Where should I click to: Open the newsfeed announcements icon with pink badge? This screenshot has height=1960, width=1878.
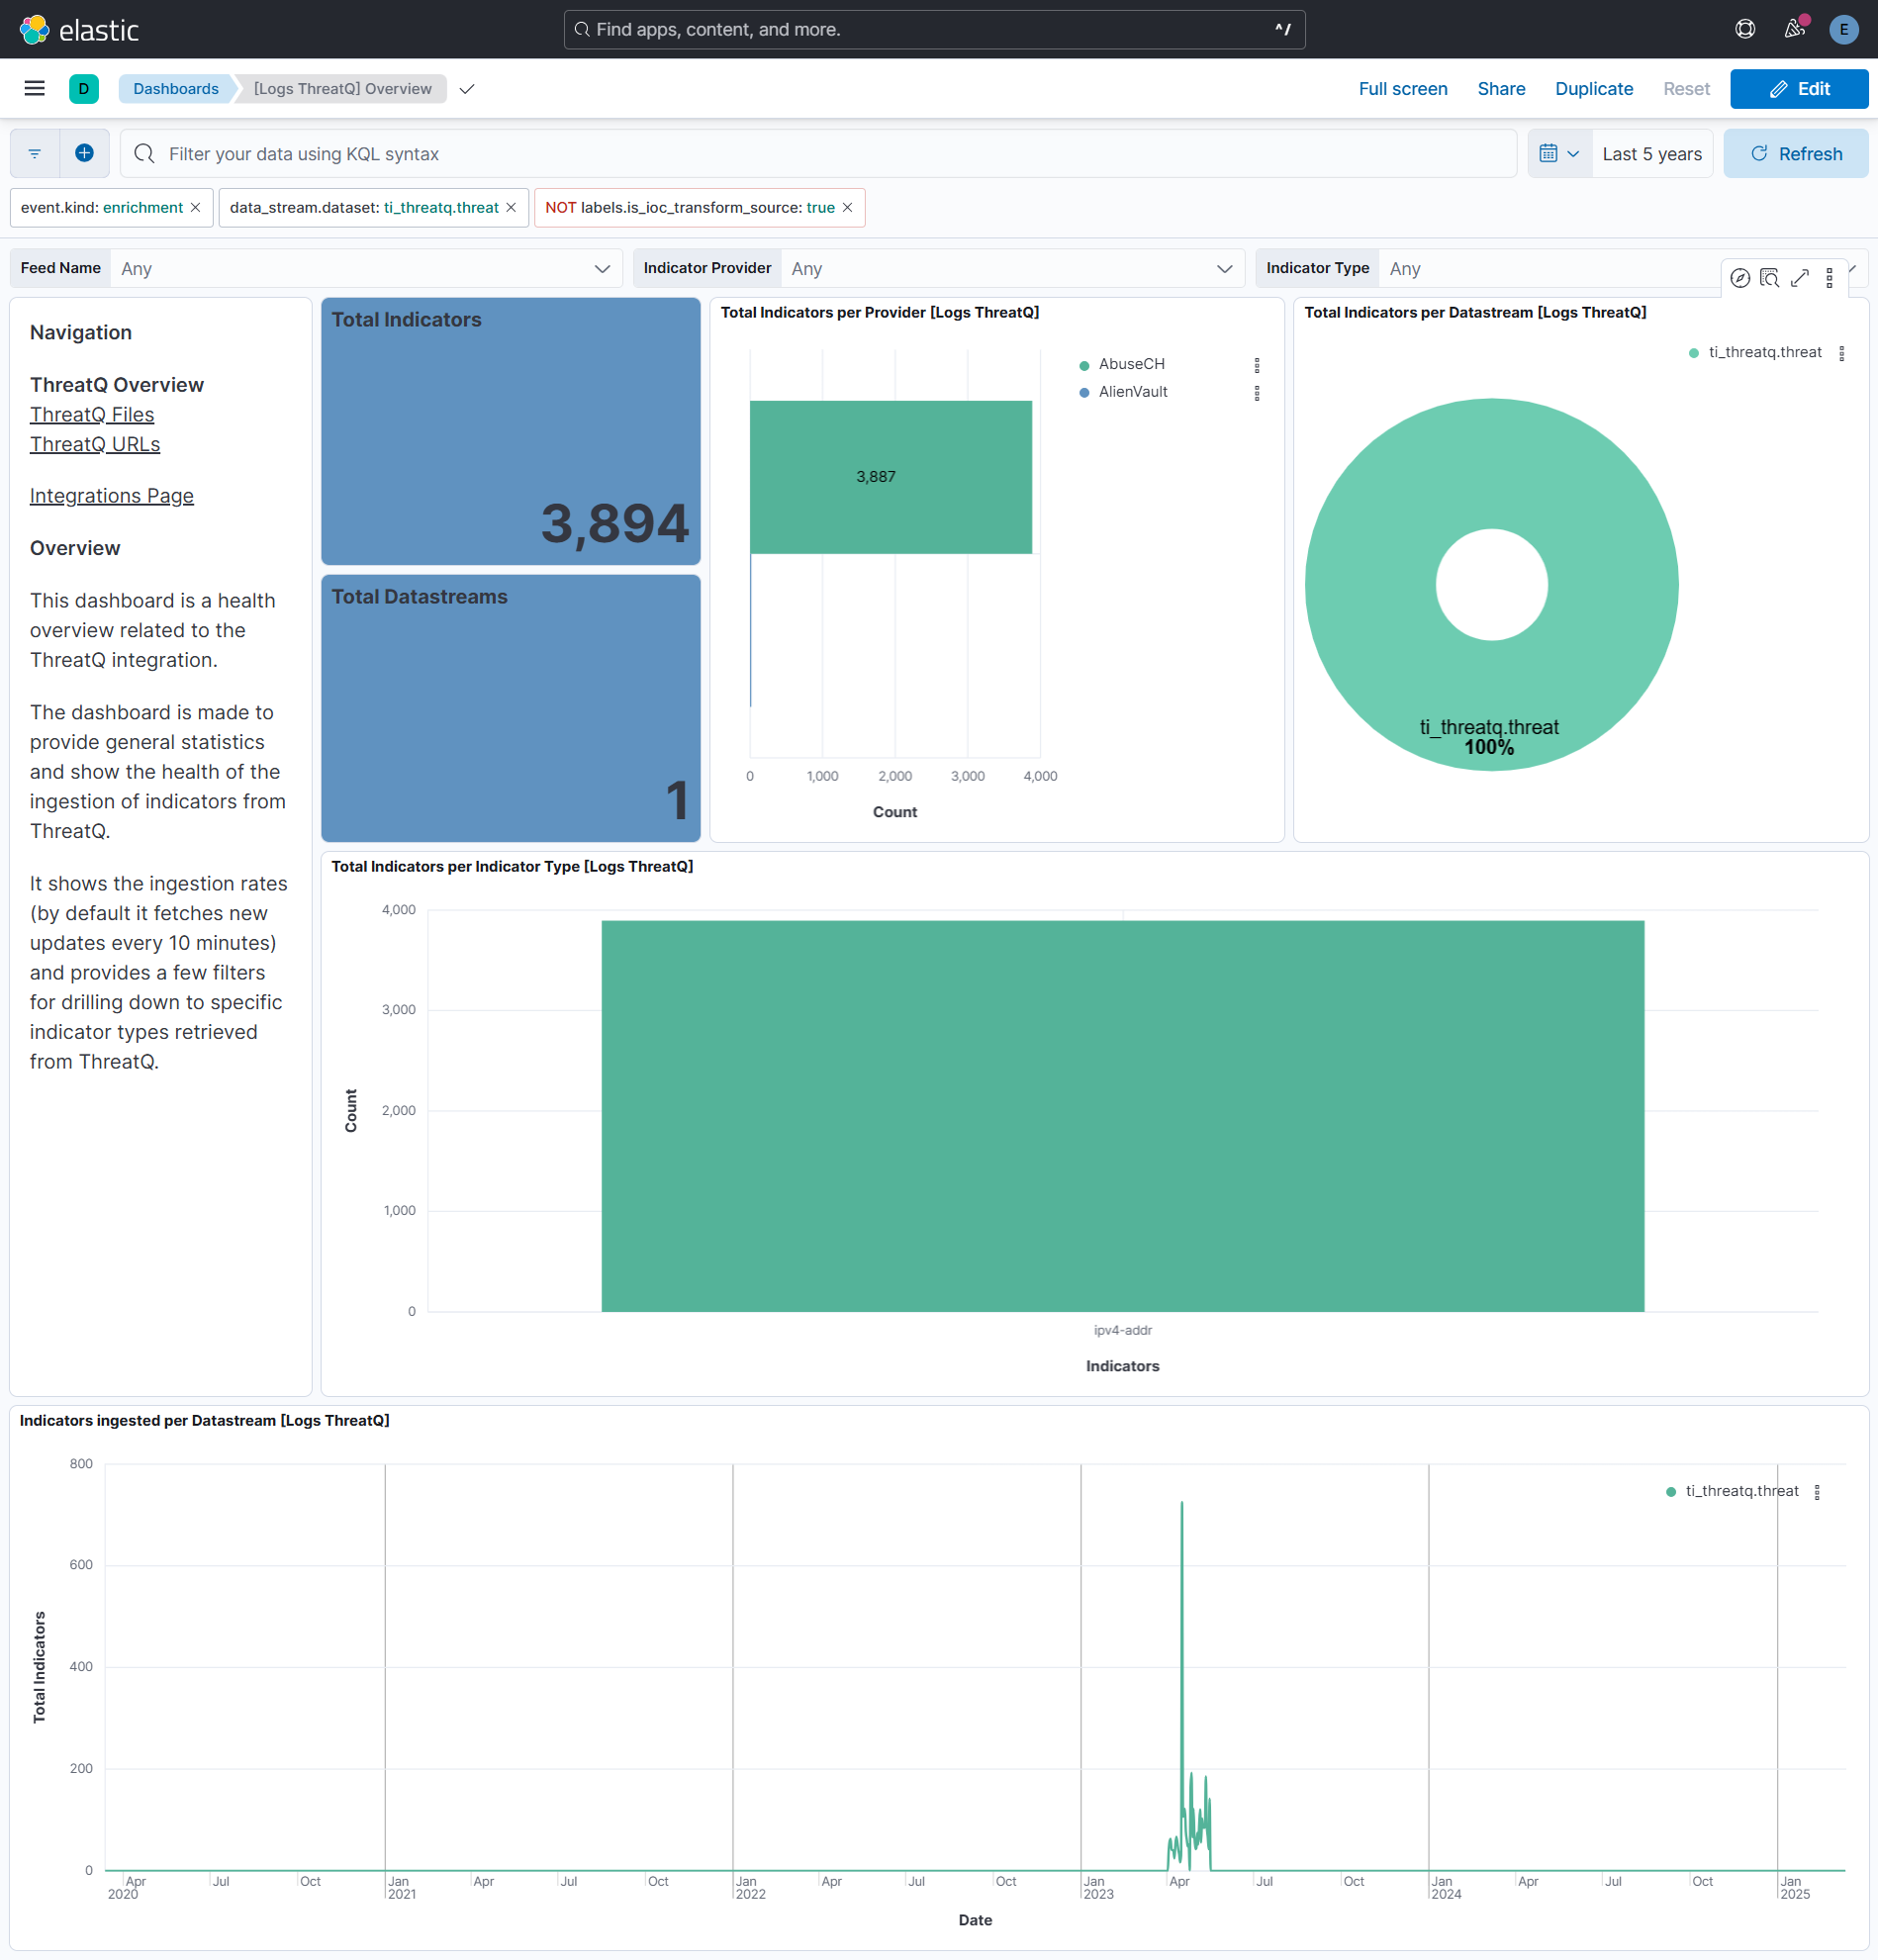coord(1793,29)
